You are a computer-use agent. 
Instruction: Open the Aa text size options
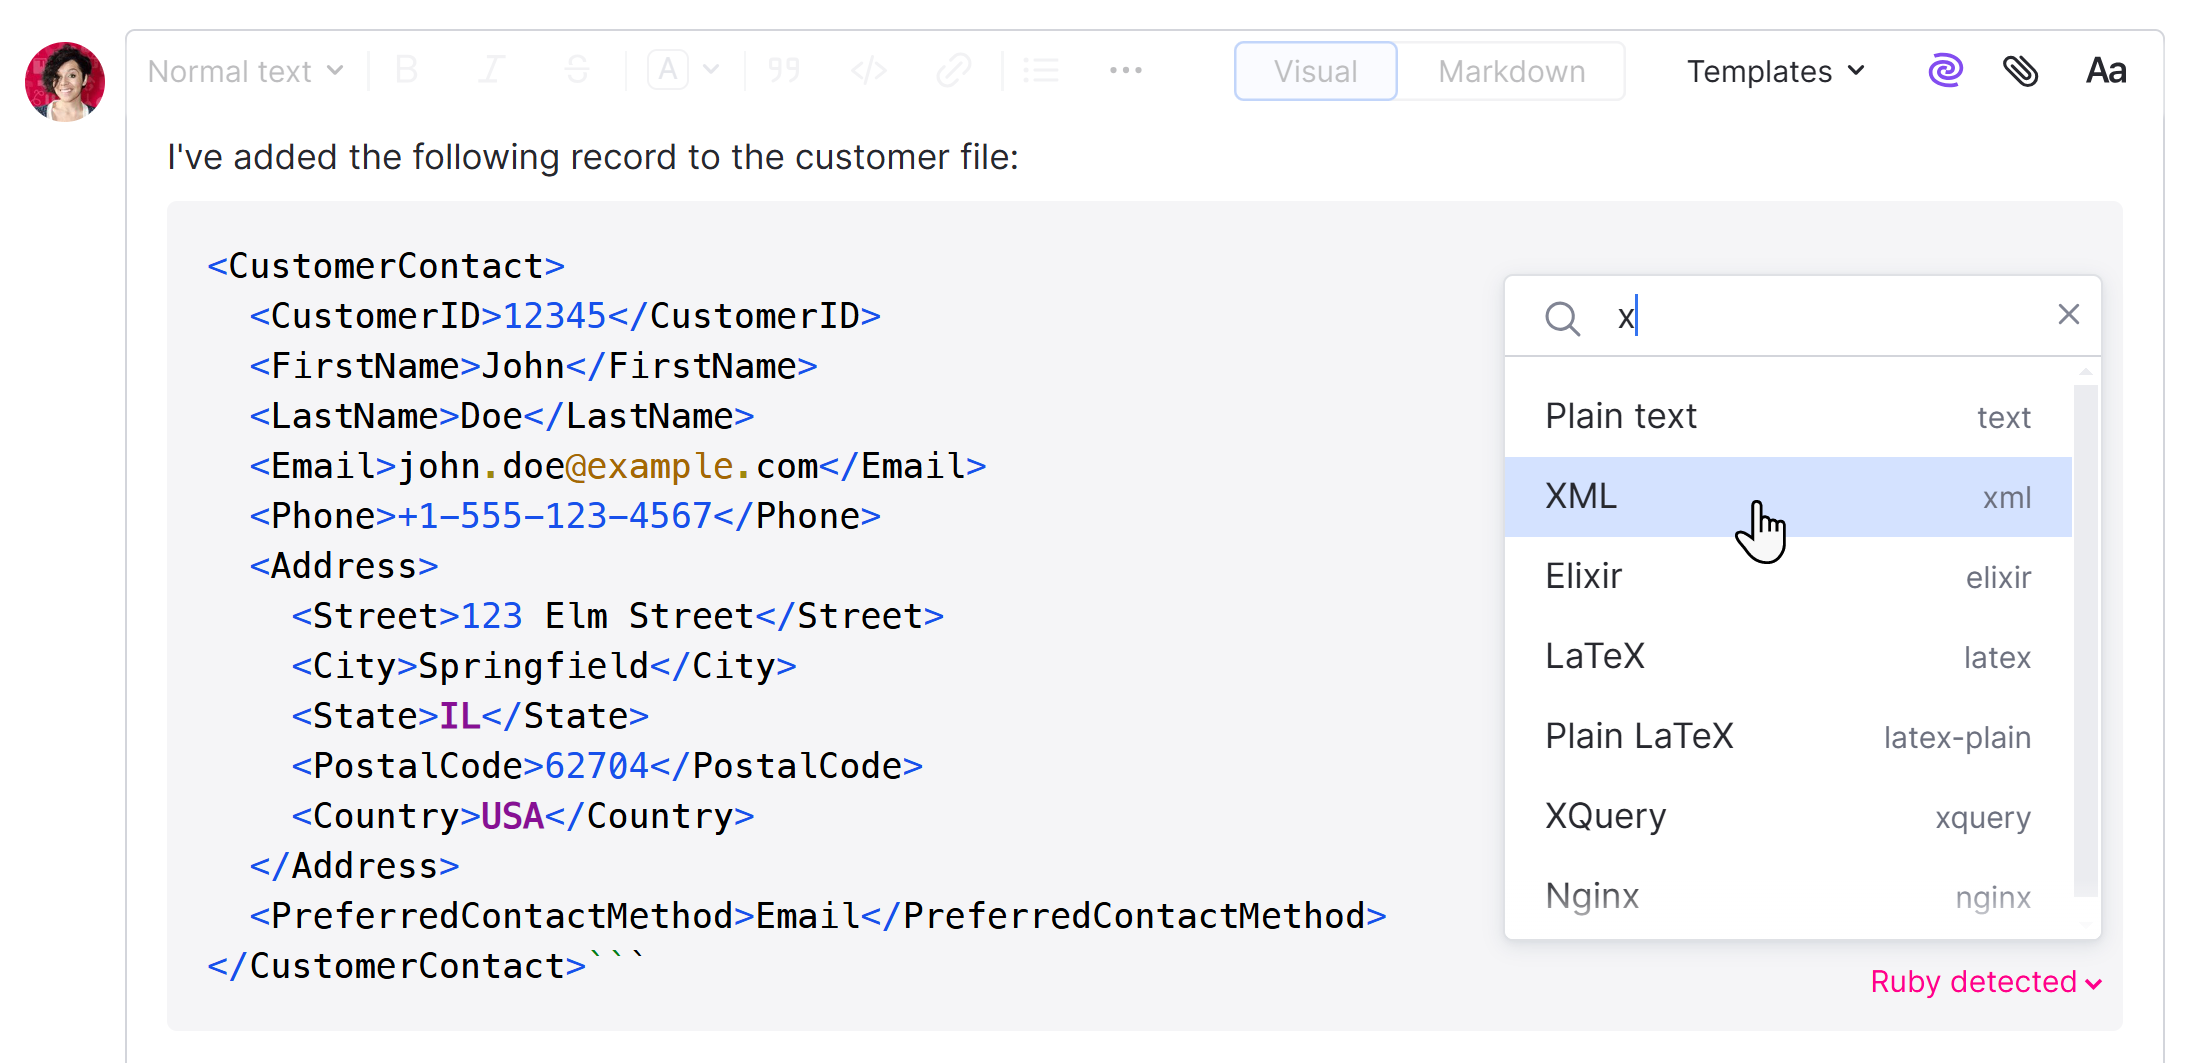(x=2105, y=70)
